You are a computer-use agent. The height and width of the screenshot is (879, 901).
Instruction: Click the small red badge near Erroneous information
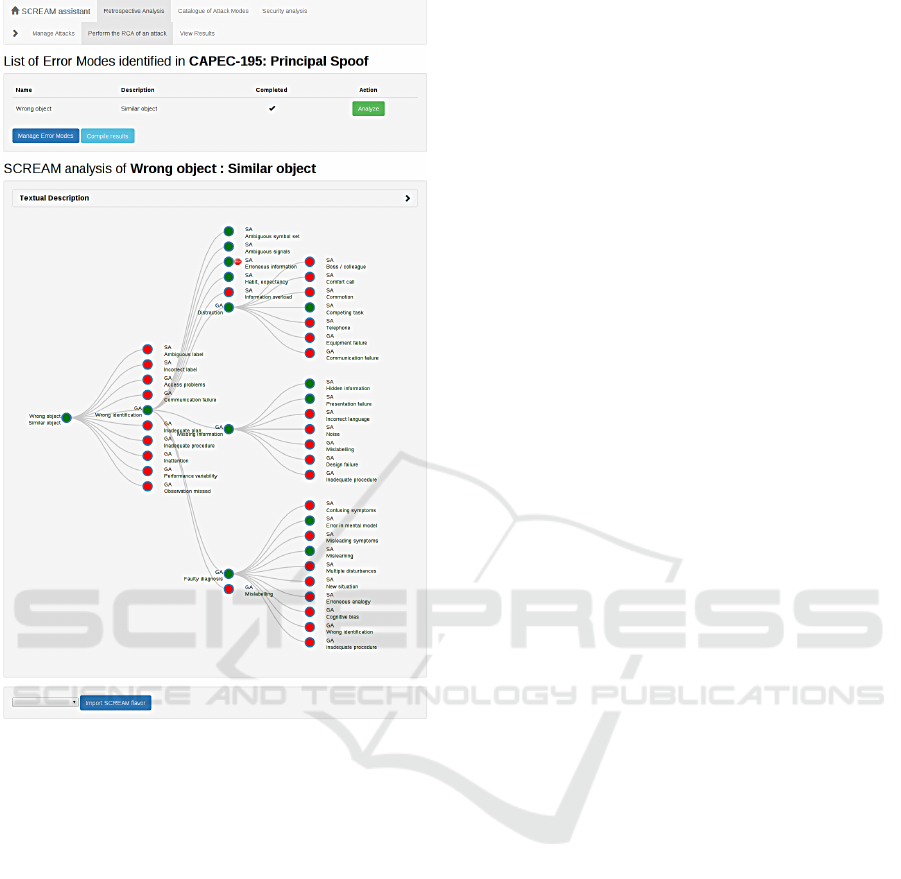(x=238, y=262)
